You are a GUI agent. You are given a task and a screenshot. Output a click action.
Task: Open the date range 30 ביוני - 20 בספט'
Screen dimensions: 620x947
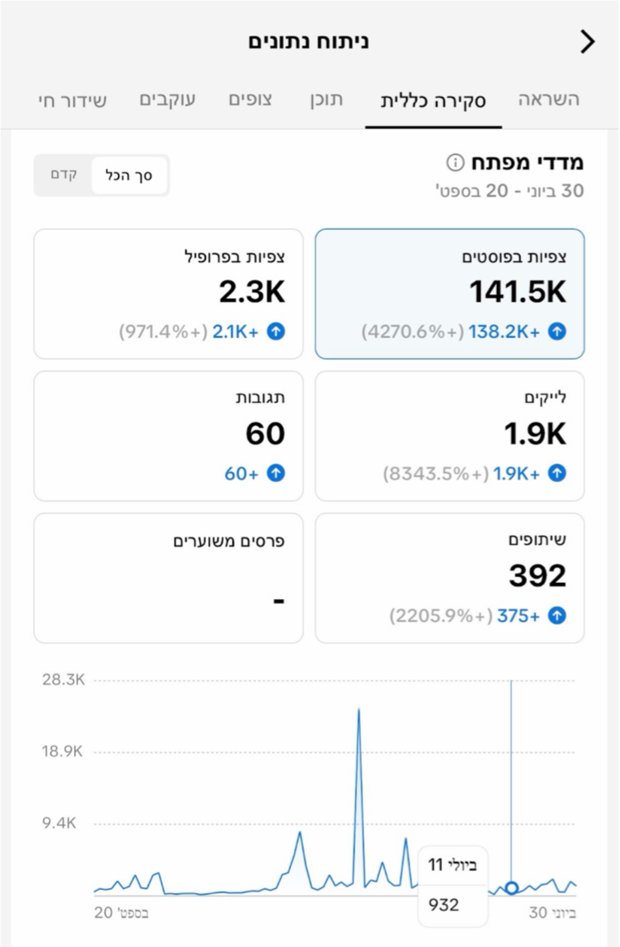[x=510, y=191]
